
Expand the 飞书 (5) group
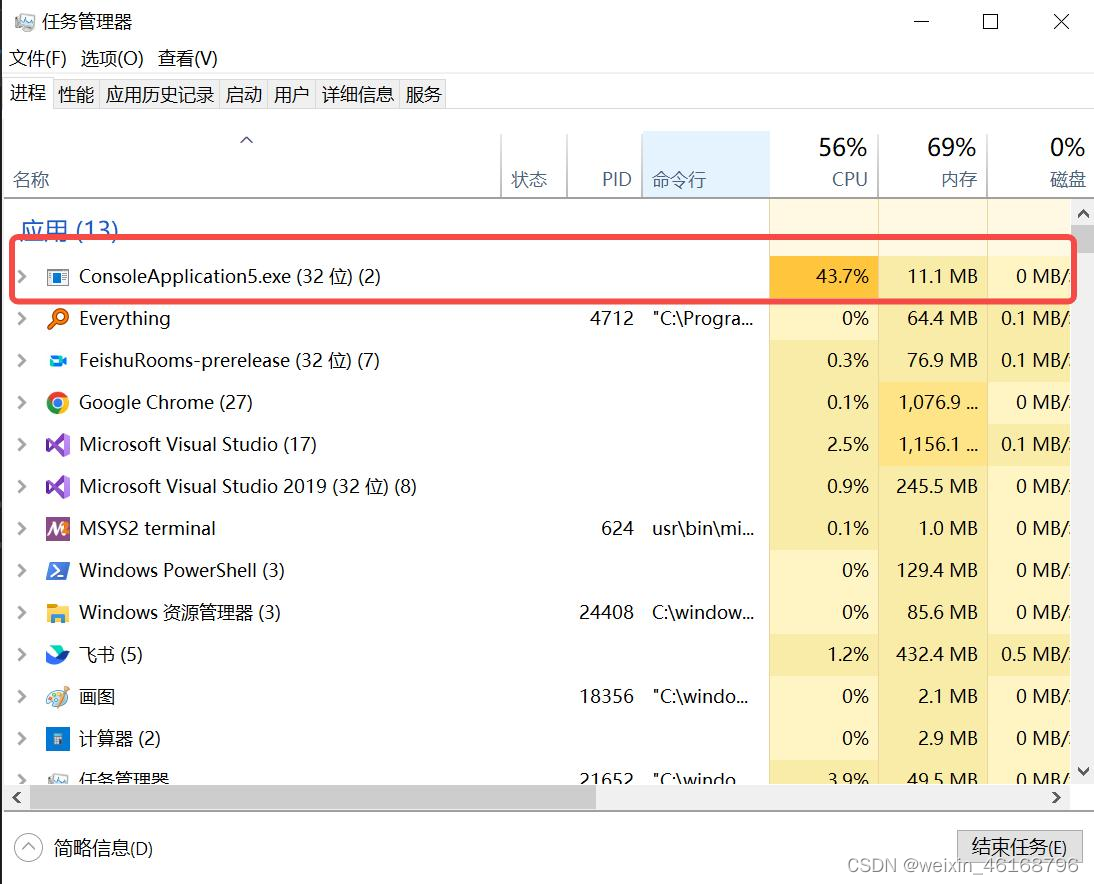point(22,654)
